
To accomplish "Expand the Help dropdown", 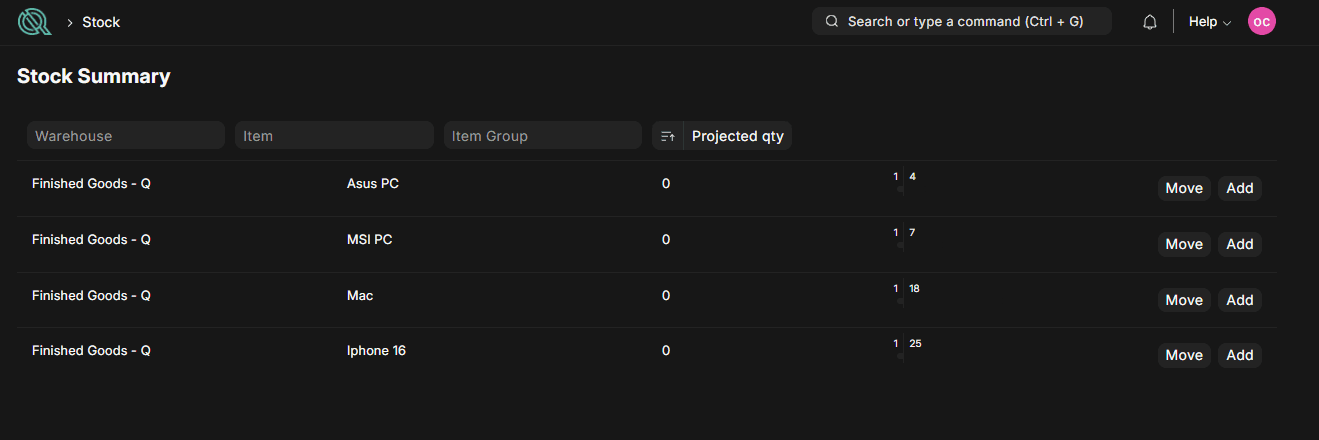I will pyautogui.click(x=1209, y=22).
